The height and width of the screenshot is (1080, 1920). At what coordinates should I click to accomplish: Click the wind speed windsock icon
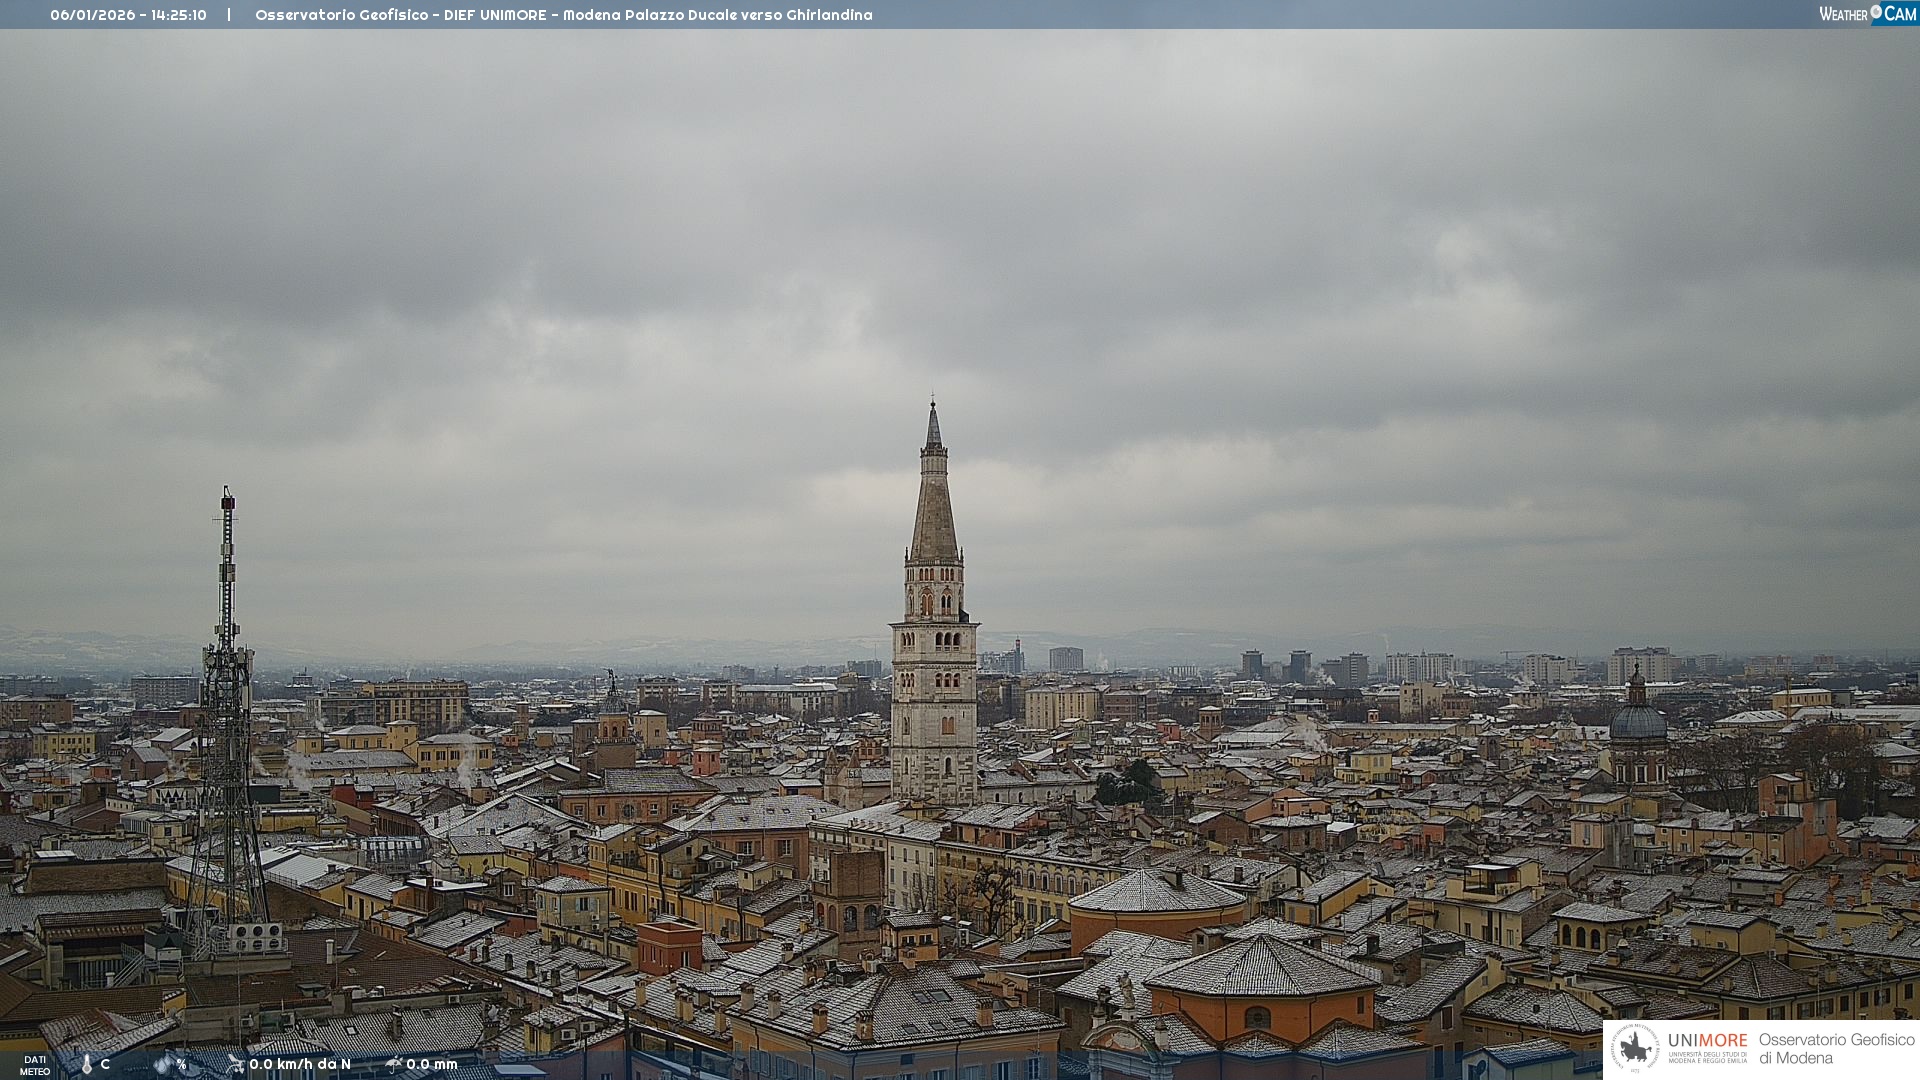click(236, 1064)
